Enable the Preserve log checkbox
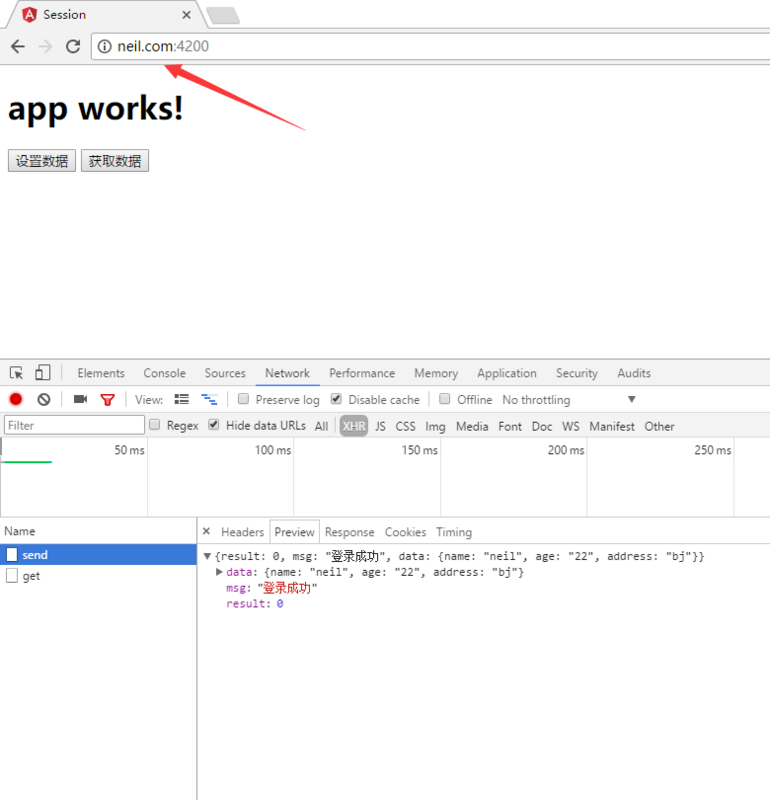 (243, 398)
